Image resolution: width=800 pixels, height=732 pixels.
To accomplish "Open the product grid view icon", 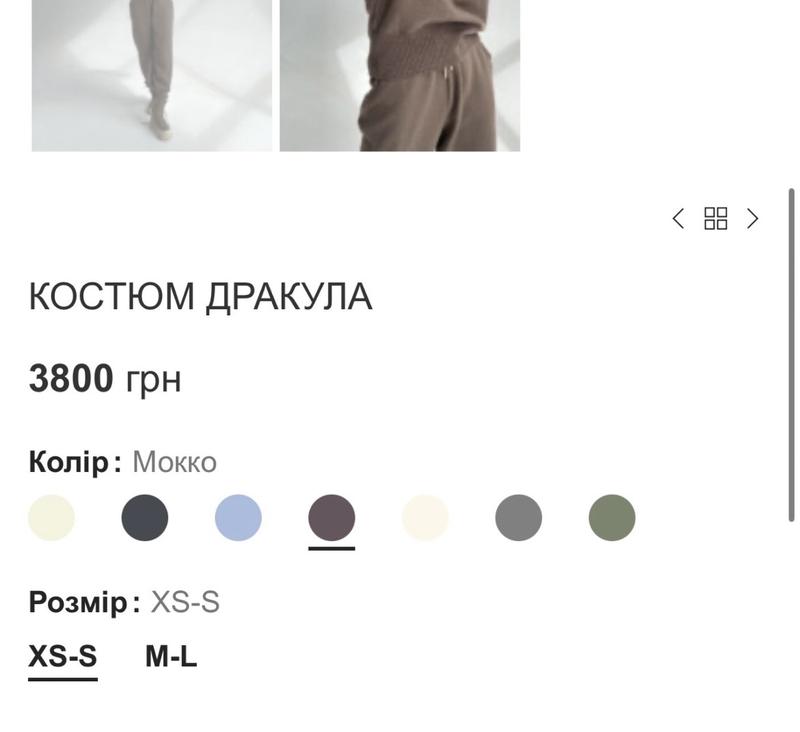I will [715, 219].
